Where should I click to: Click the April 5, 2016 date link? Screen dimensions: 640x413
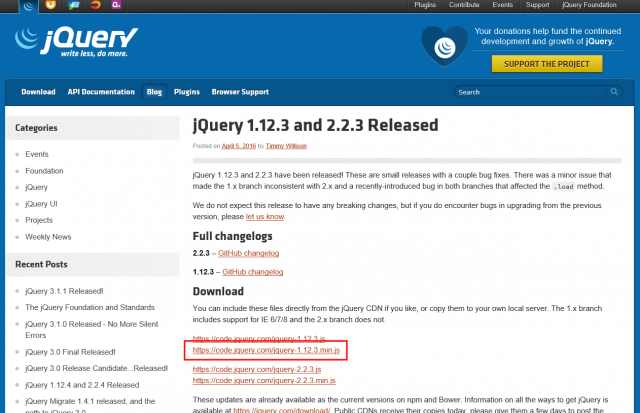pos(239,146)
